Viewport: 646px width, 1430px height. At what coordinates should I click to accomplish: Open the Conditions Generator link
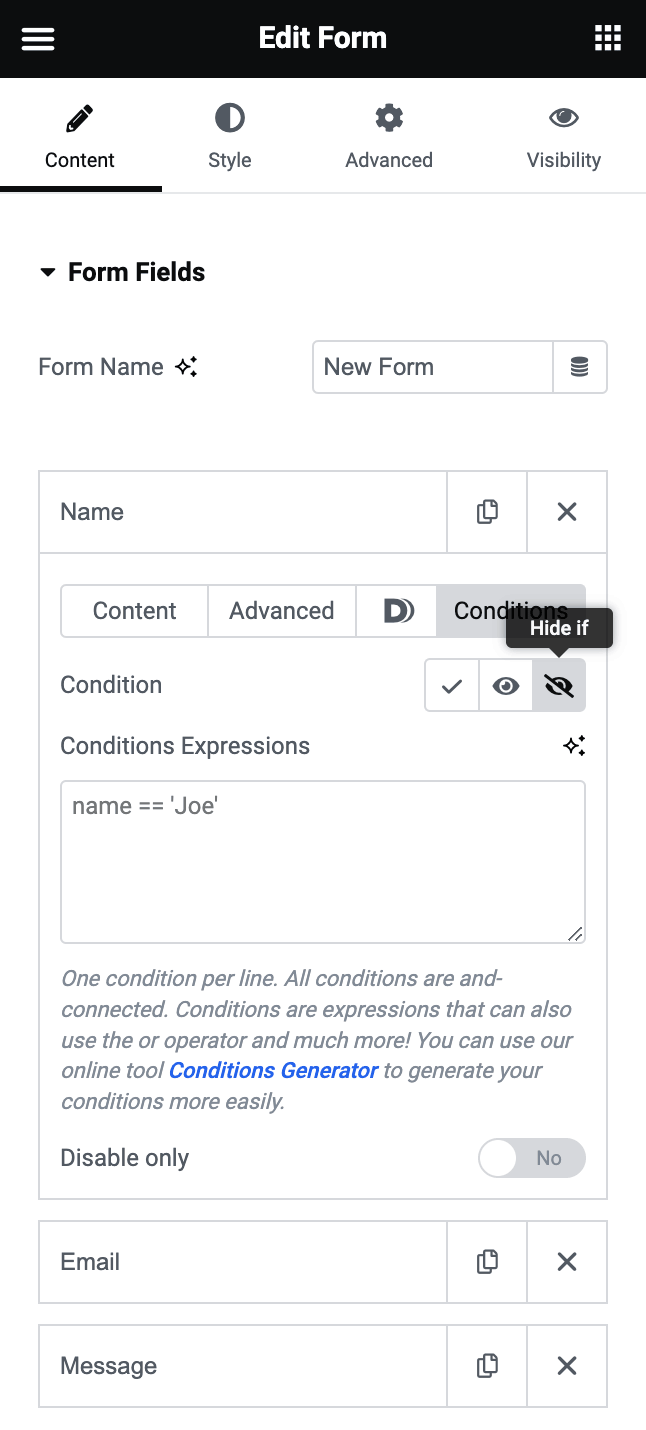[273, 1071]
